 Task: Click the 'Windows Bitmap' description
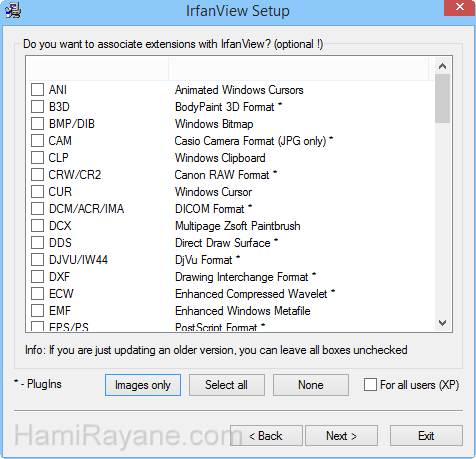(214, 124)
